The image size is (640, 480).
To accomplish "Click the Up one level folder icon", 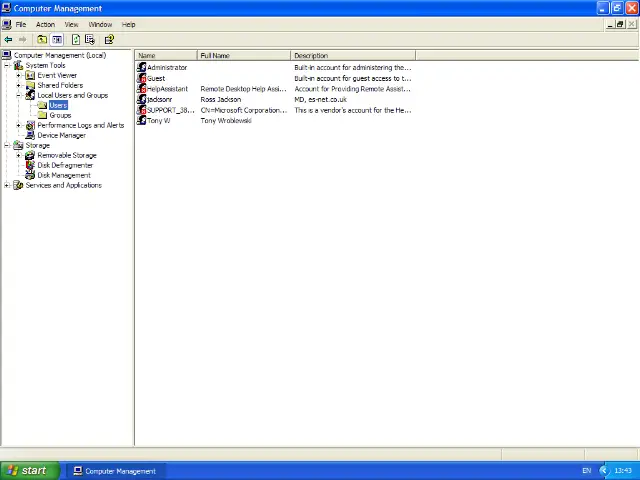I will pyautogui.click(x=42, y=40).
